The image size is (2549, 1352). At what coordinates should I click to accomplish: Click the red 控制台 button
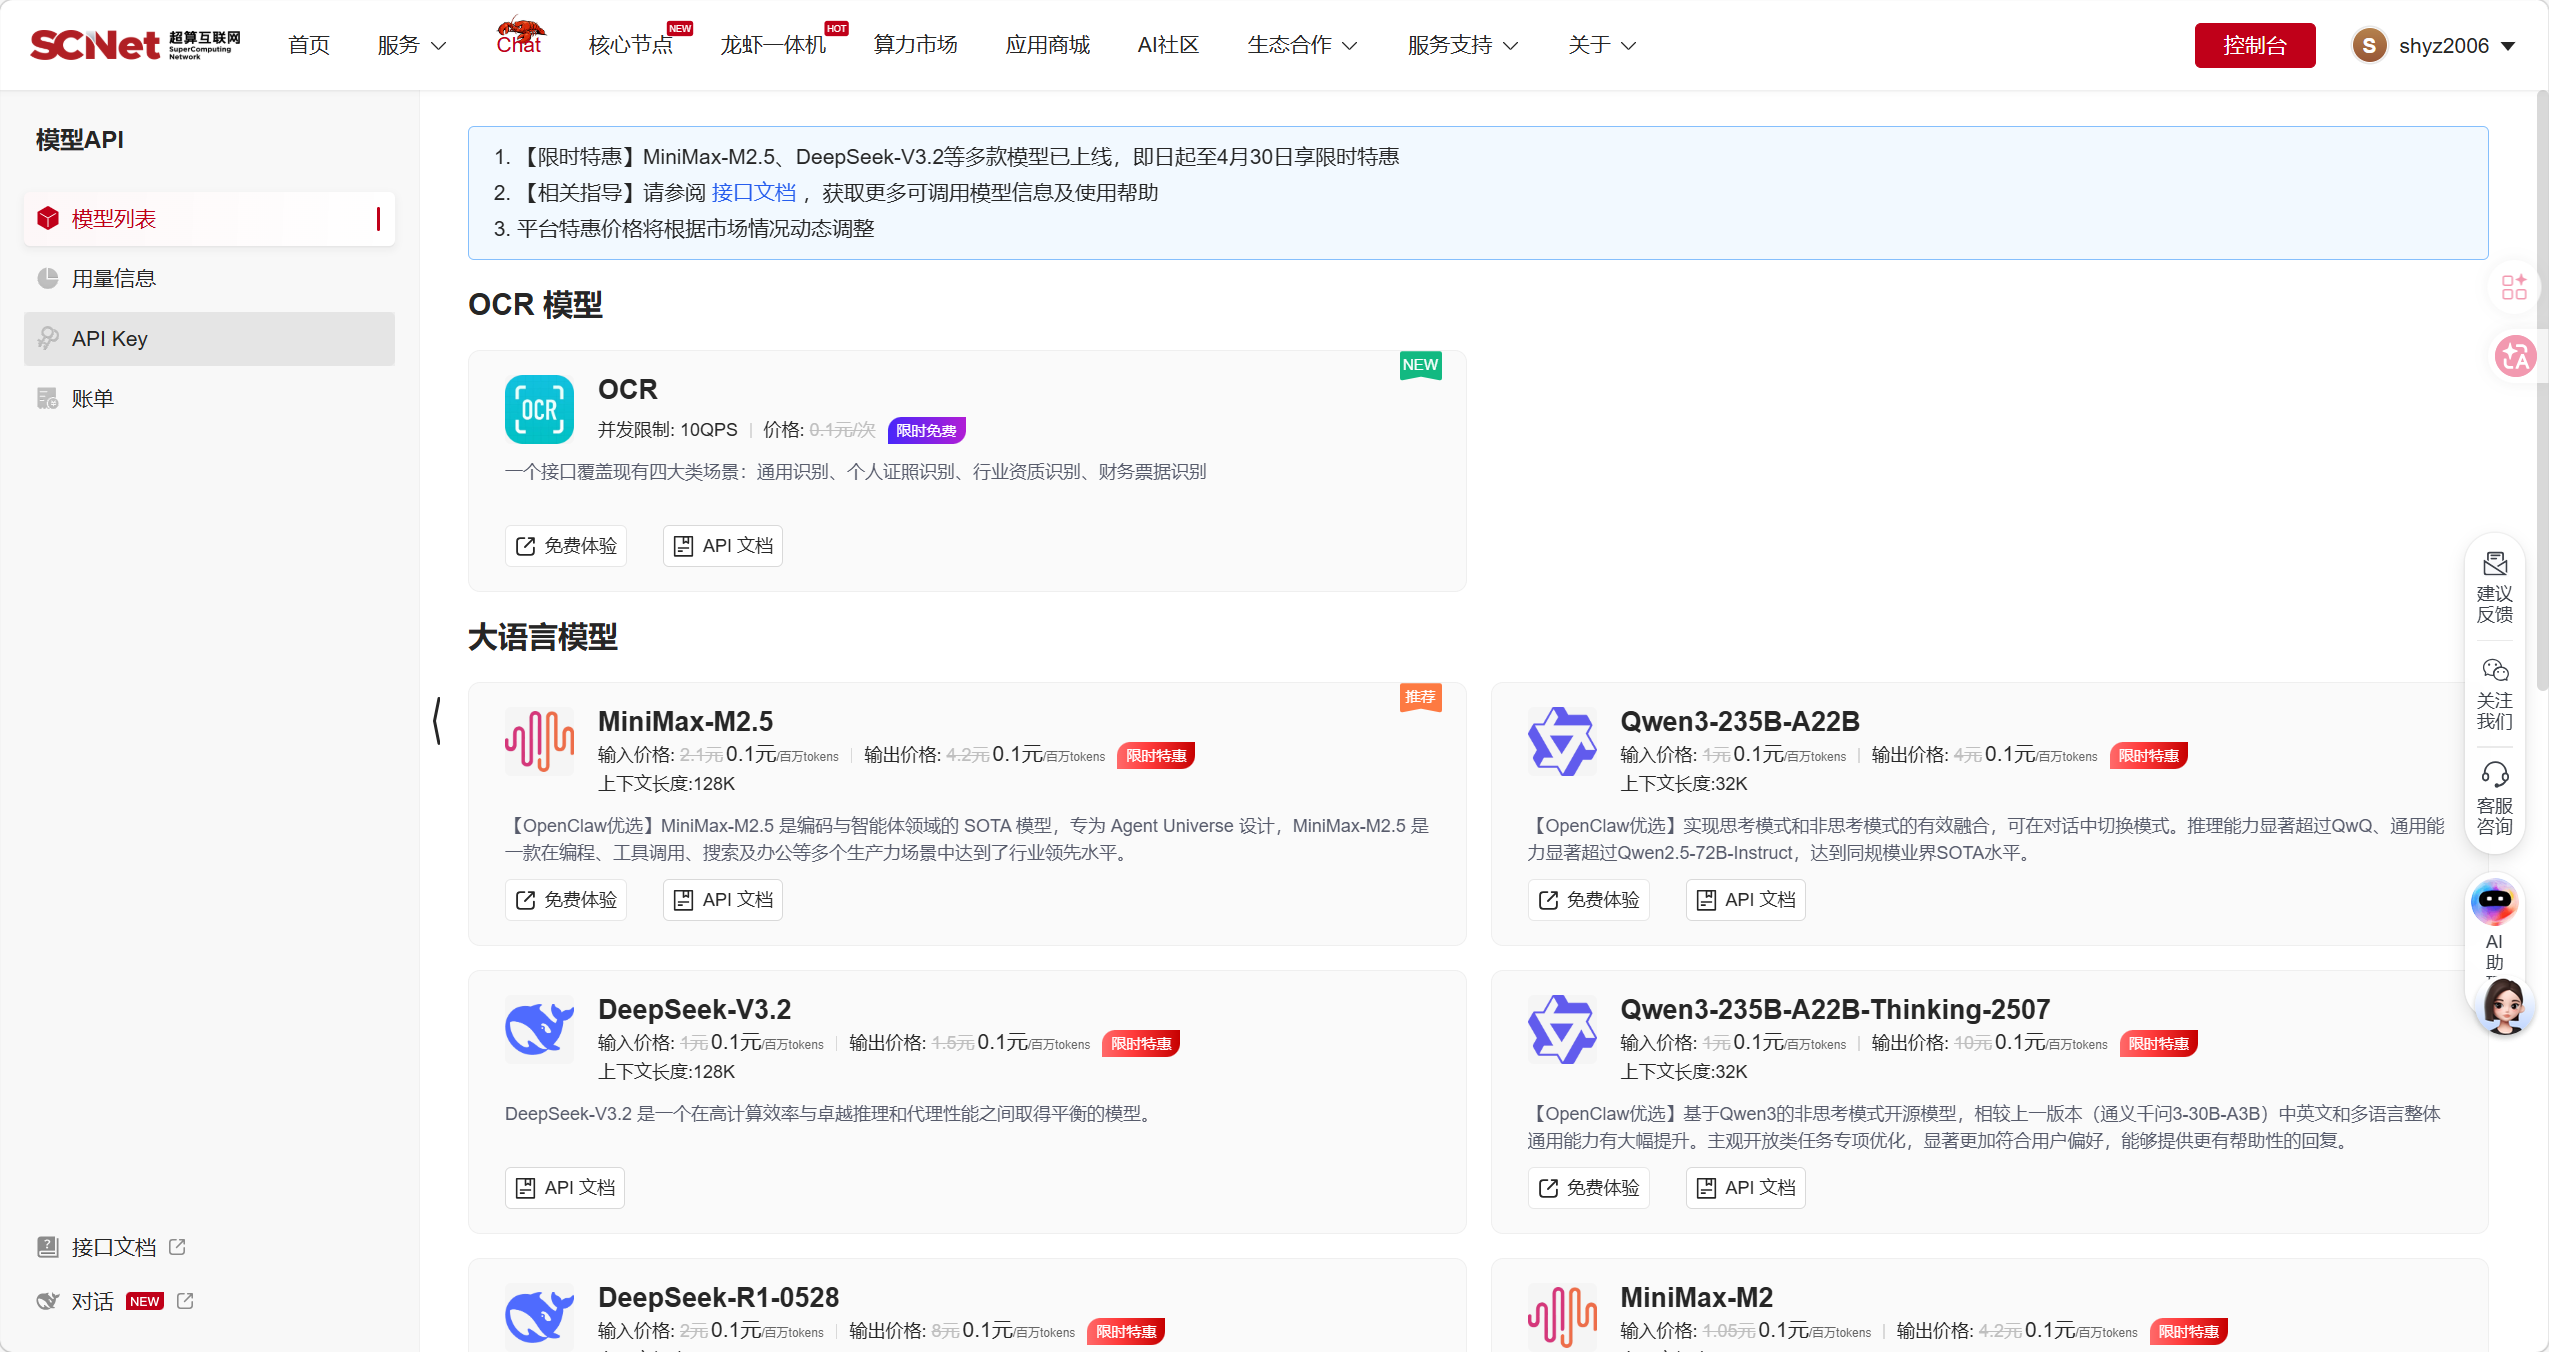(x=2254, y=45)
